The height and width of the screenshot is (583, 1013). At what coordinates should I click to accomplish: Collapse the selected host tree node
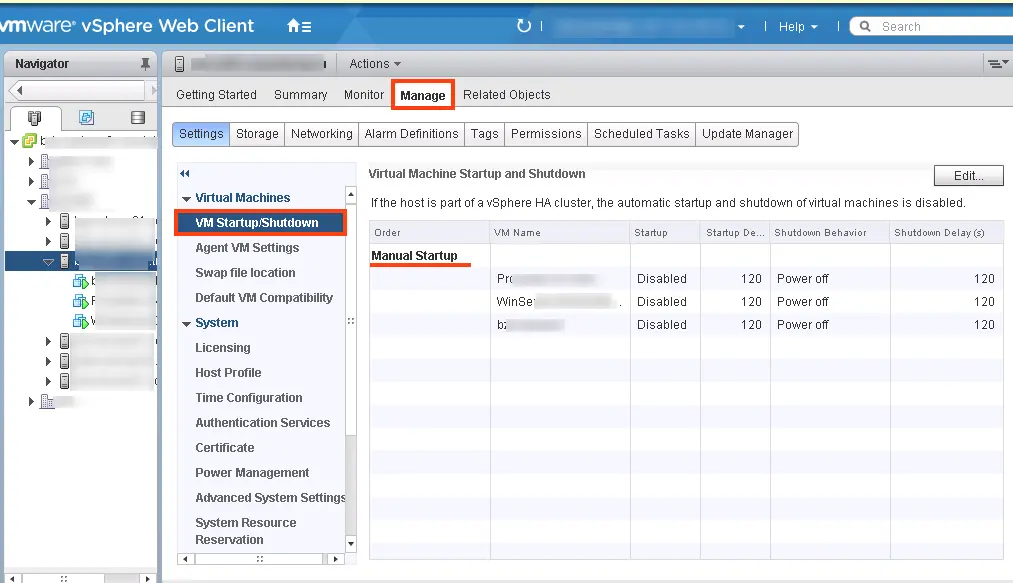click(48, 261)
